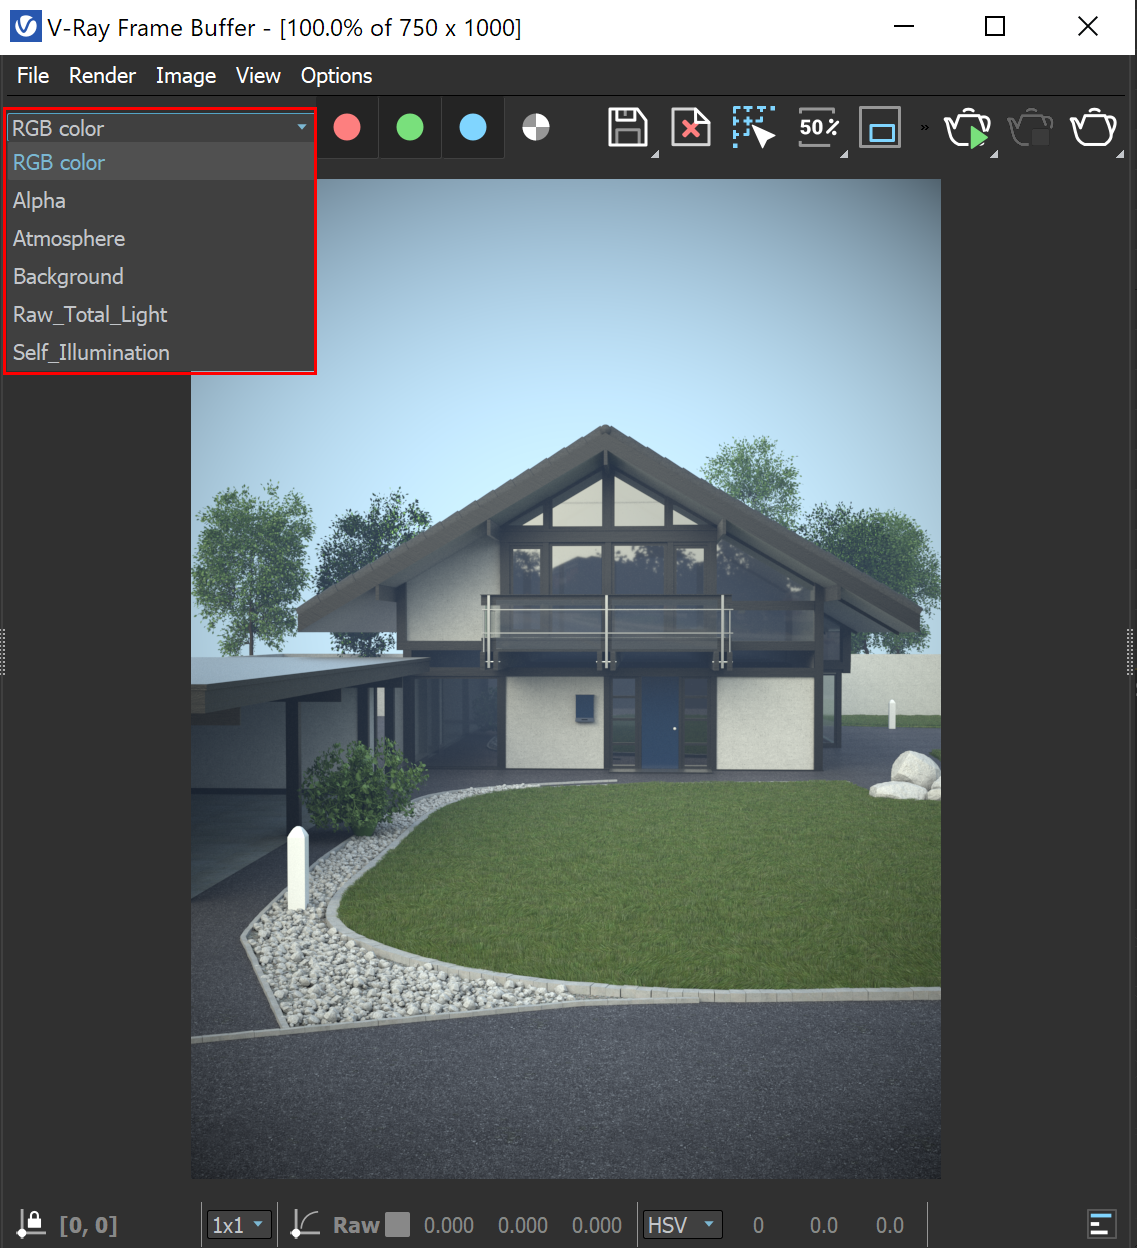Select the Raw_Total_Light element
Screen dimensions: 1137x1248
click(160, 314)
